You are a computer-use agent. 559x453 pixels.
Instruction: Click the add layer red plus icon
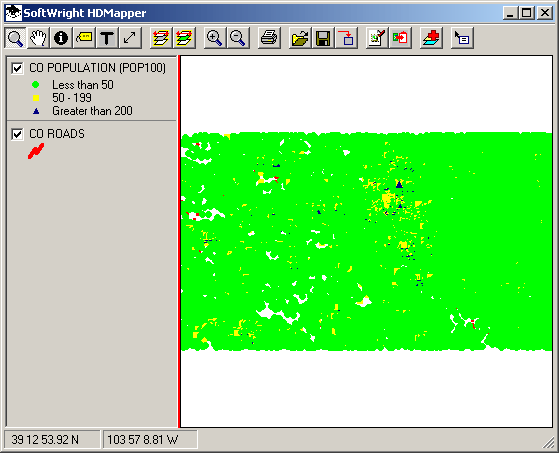pyautogui.click(x=431, y=38)
